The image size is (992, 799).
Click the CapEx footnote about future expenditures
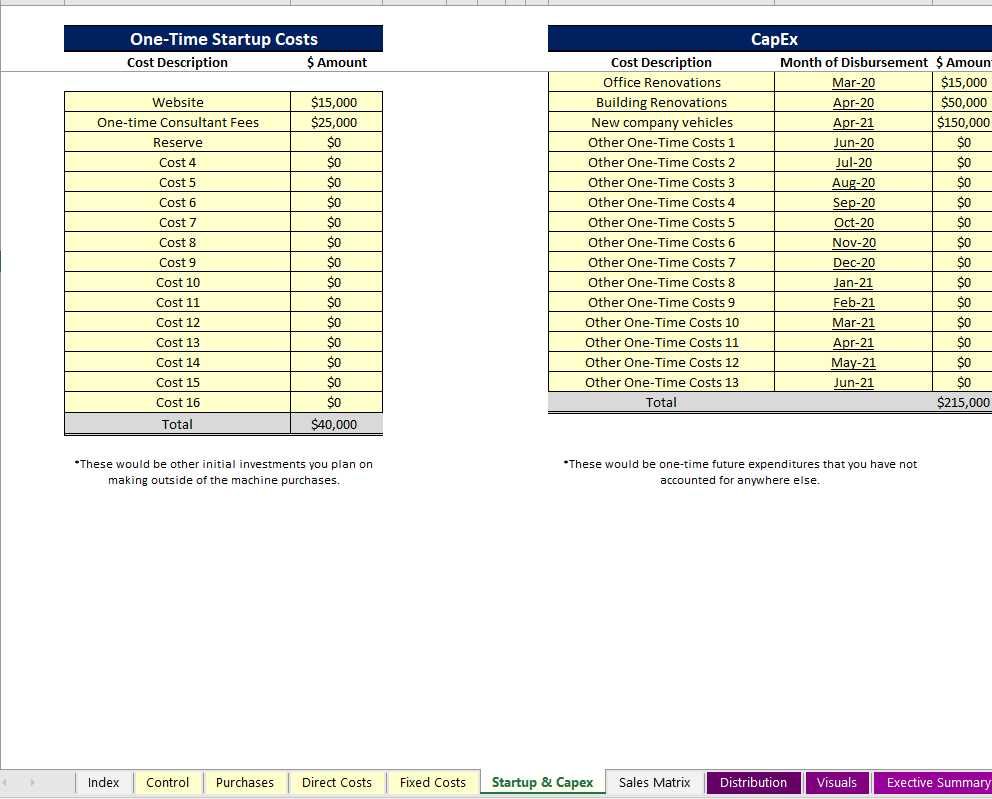coord(740,472)
